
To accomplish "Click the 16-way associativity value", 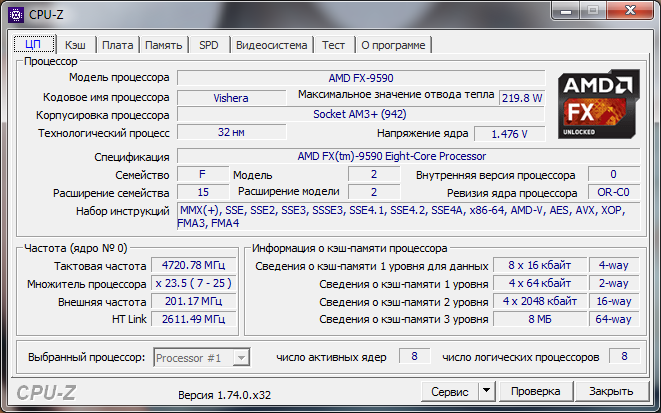I will click(x=614, y=301).
